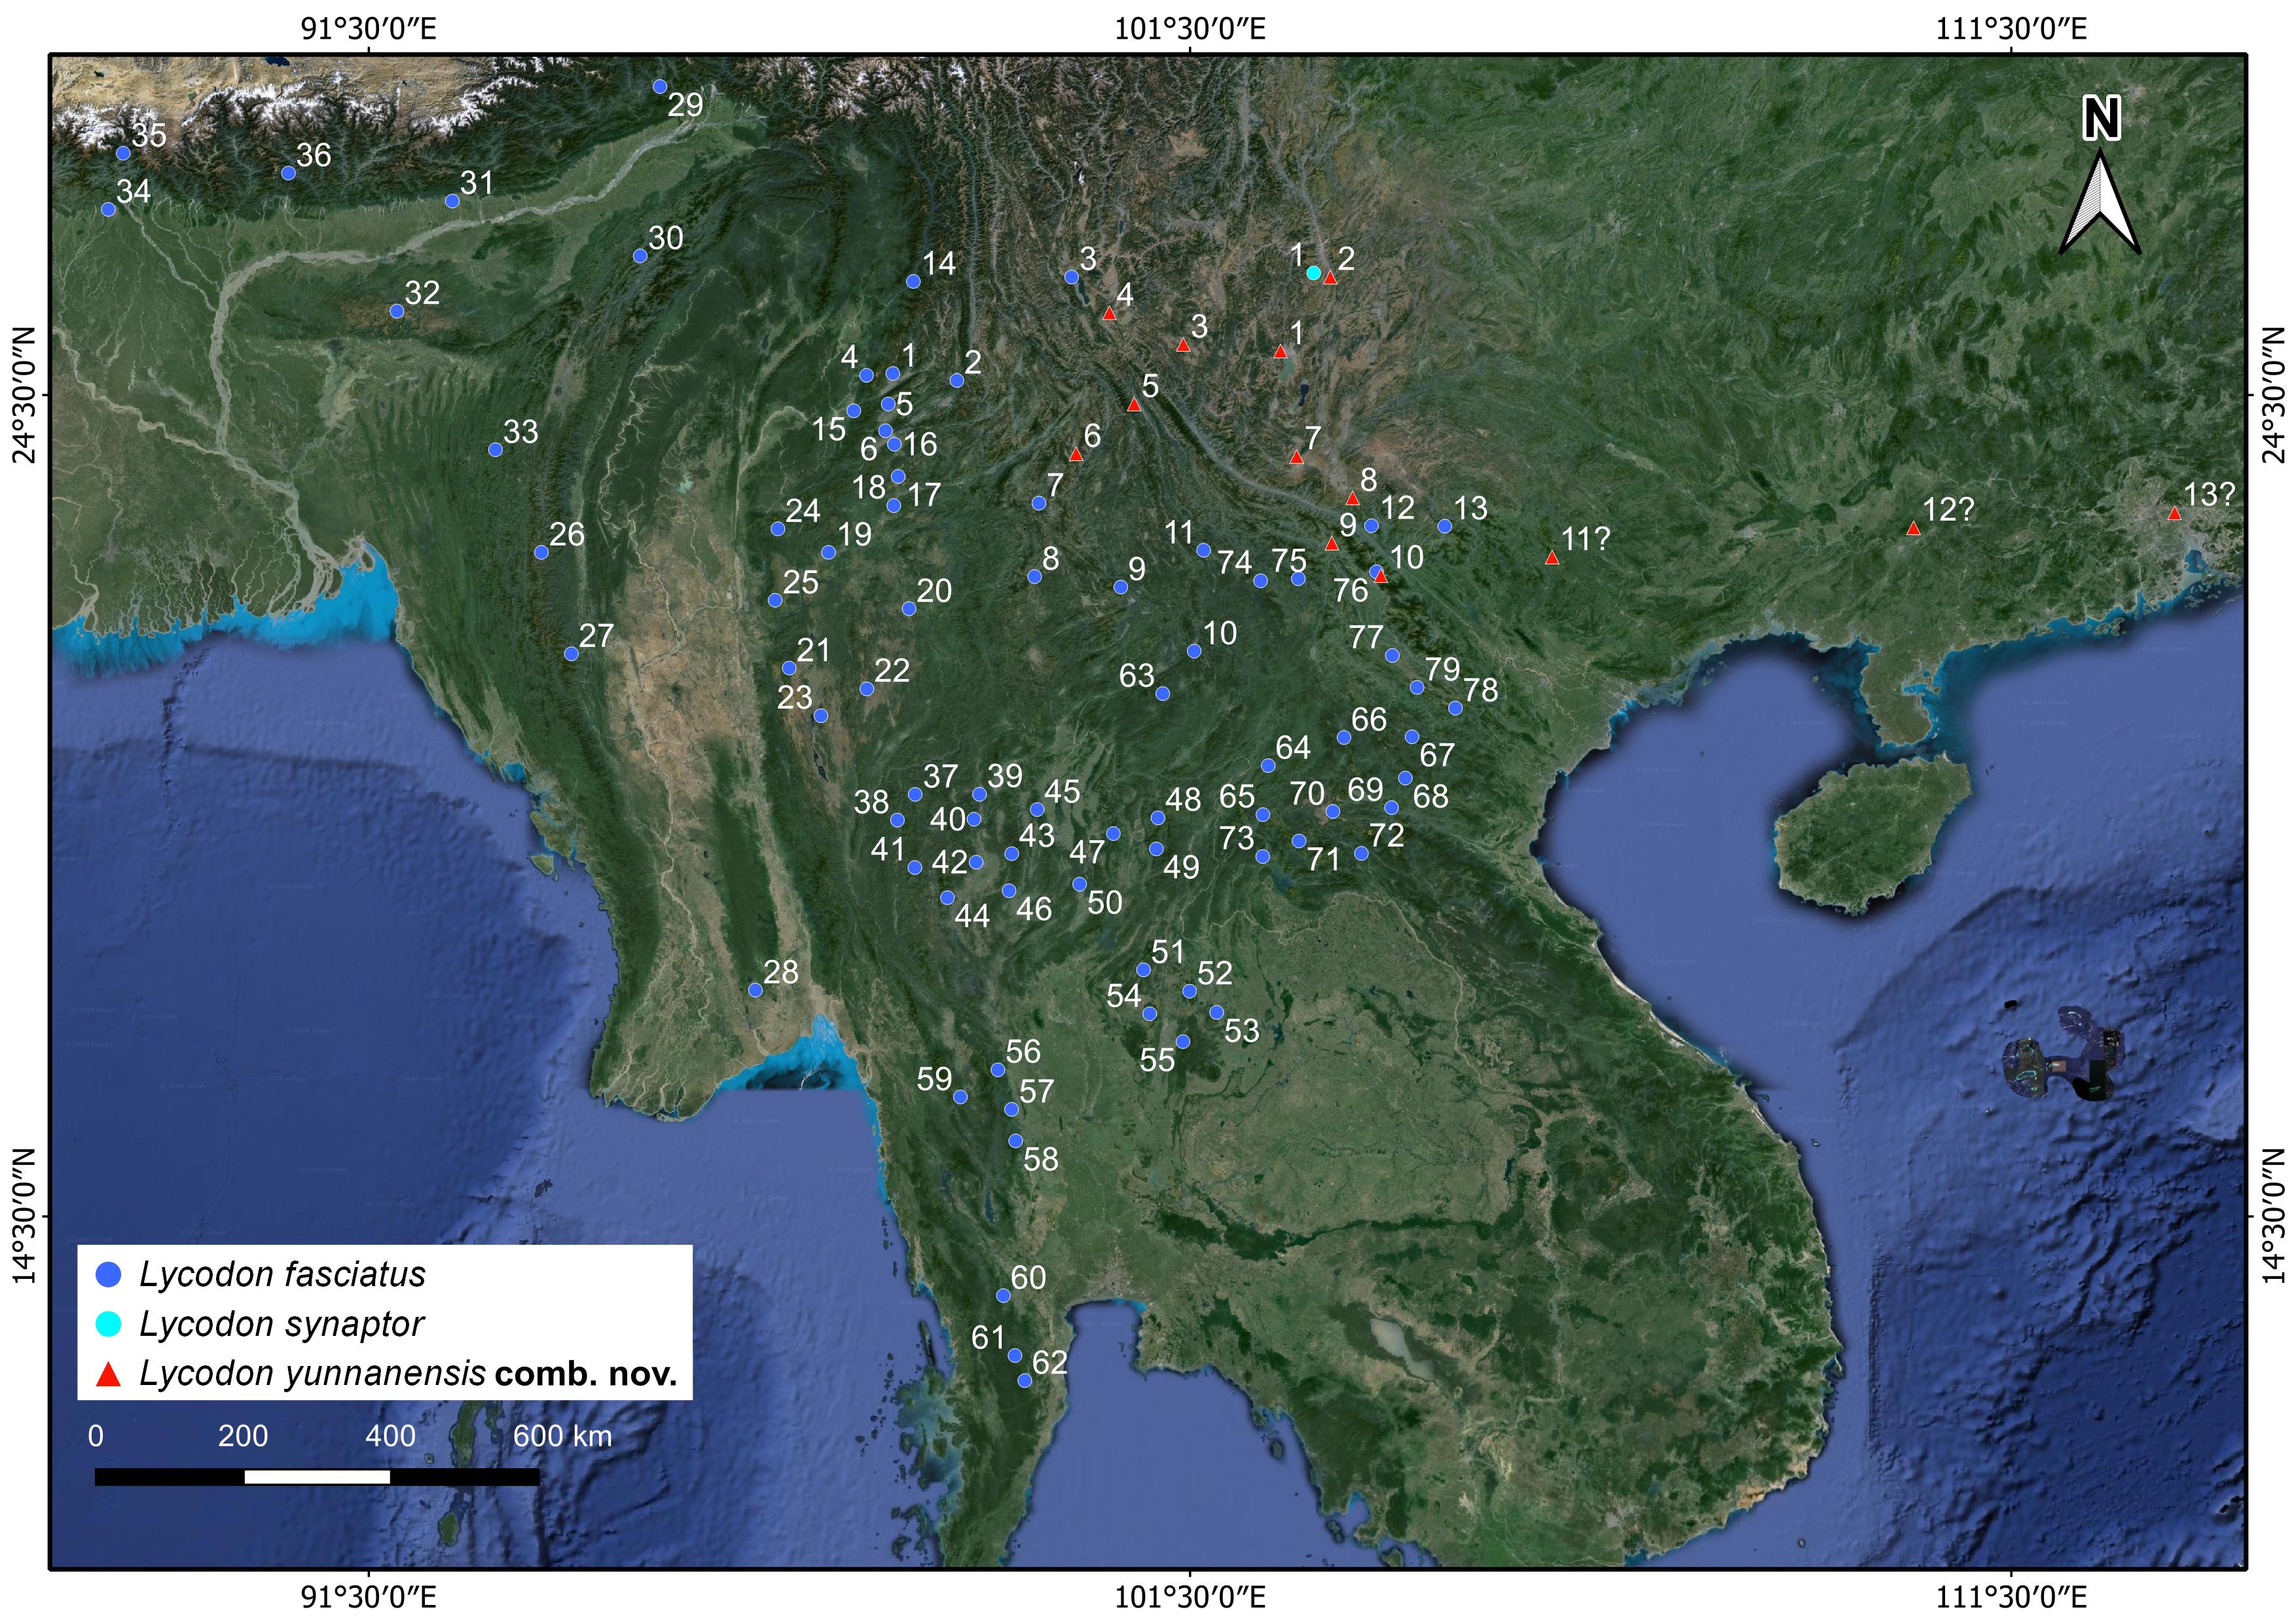The width and height of the screenshot is (2296, 1624).
Task: Click red triangle marker labeled 12?
Action: pos(1913,529)
